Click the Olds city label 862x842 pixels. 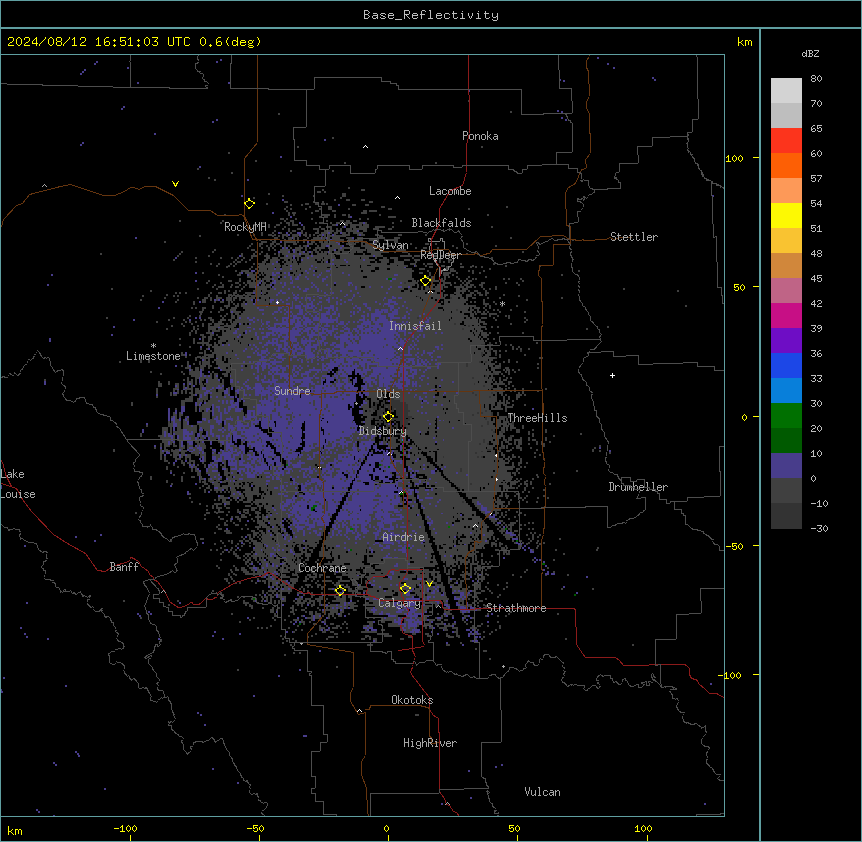coord(388,394)
